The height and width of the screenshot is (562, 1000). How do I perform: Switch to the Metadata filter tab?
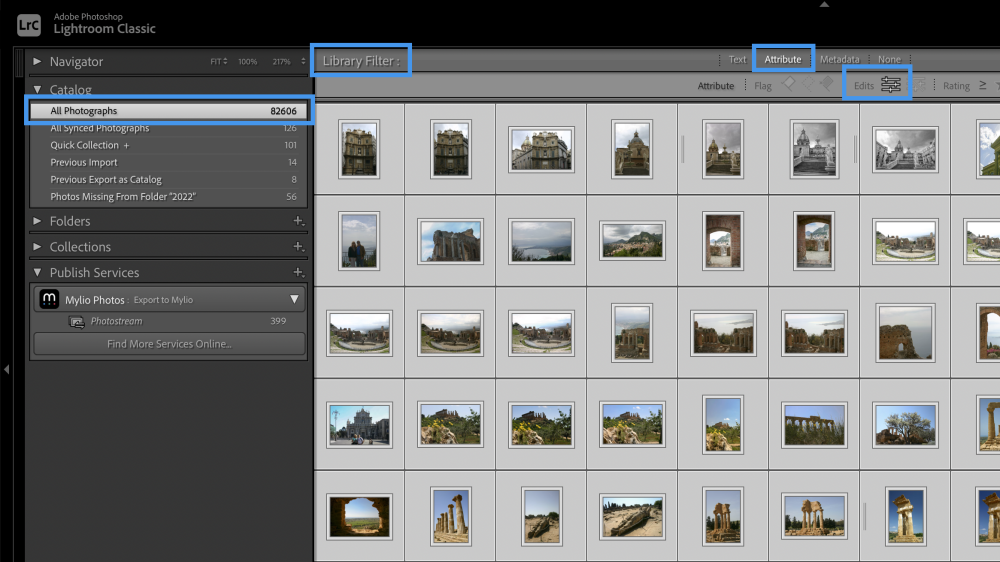pos(839,60)
